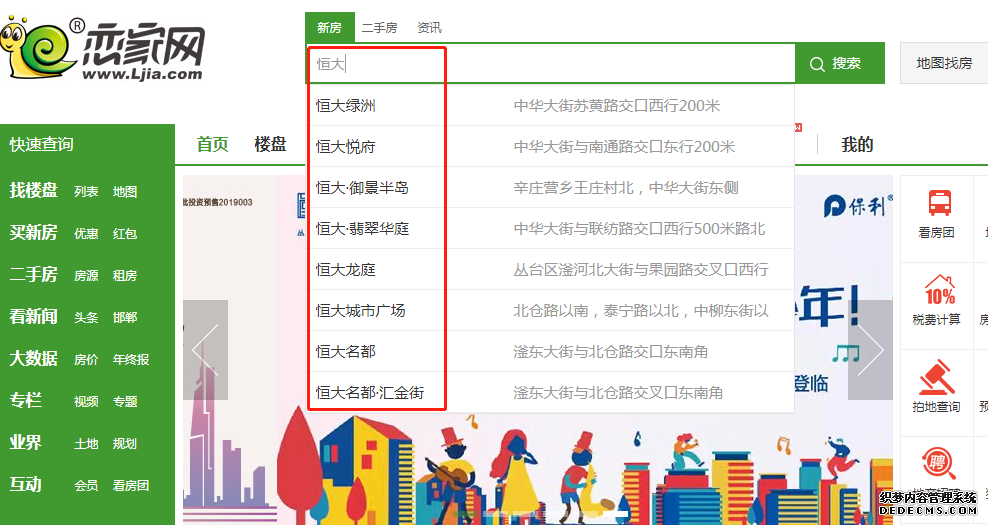
Task: Open 列表 next to 找楼盘
Action: (86, 192)
